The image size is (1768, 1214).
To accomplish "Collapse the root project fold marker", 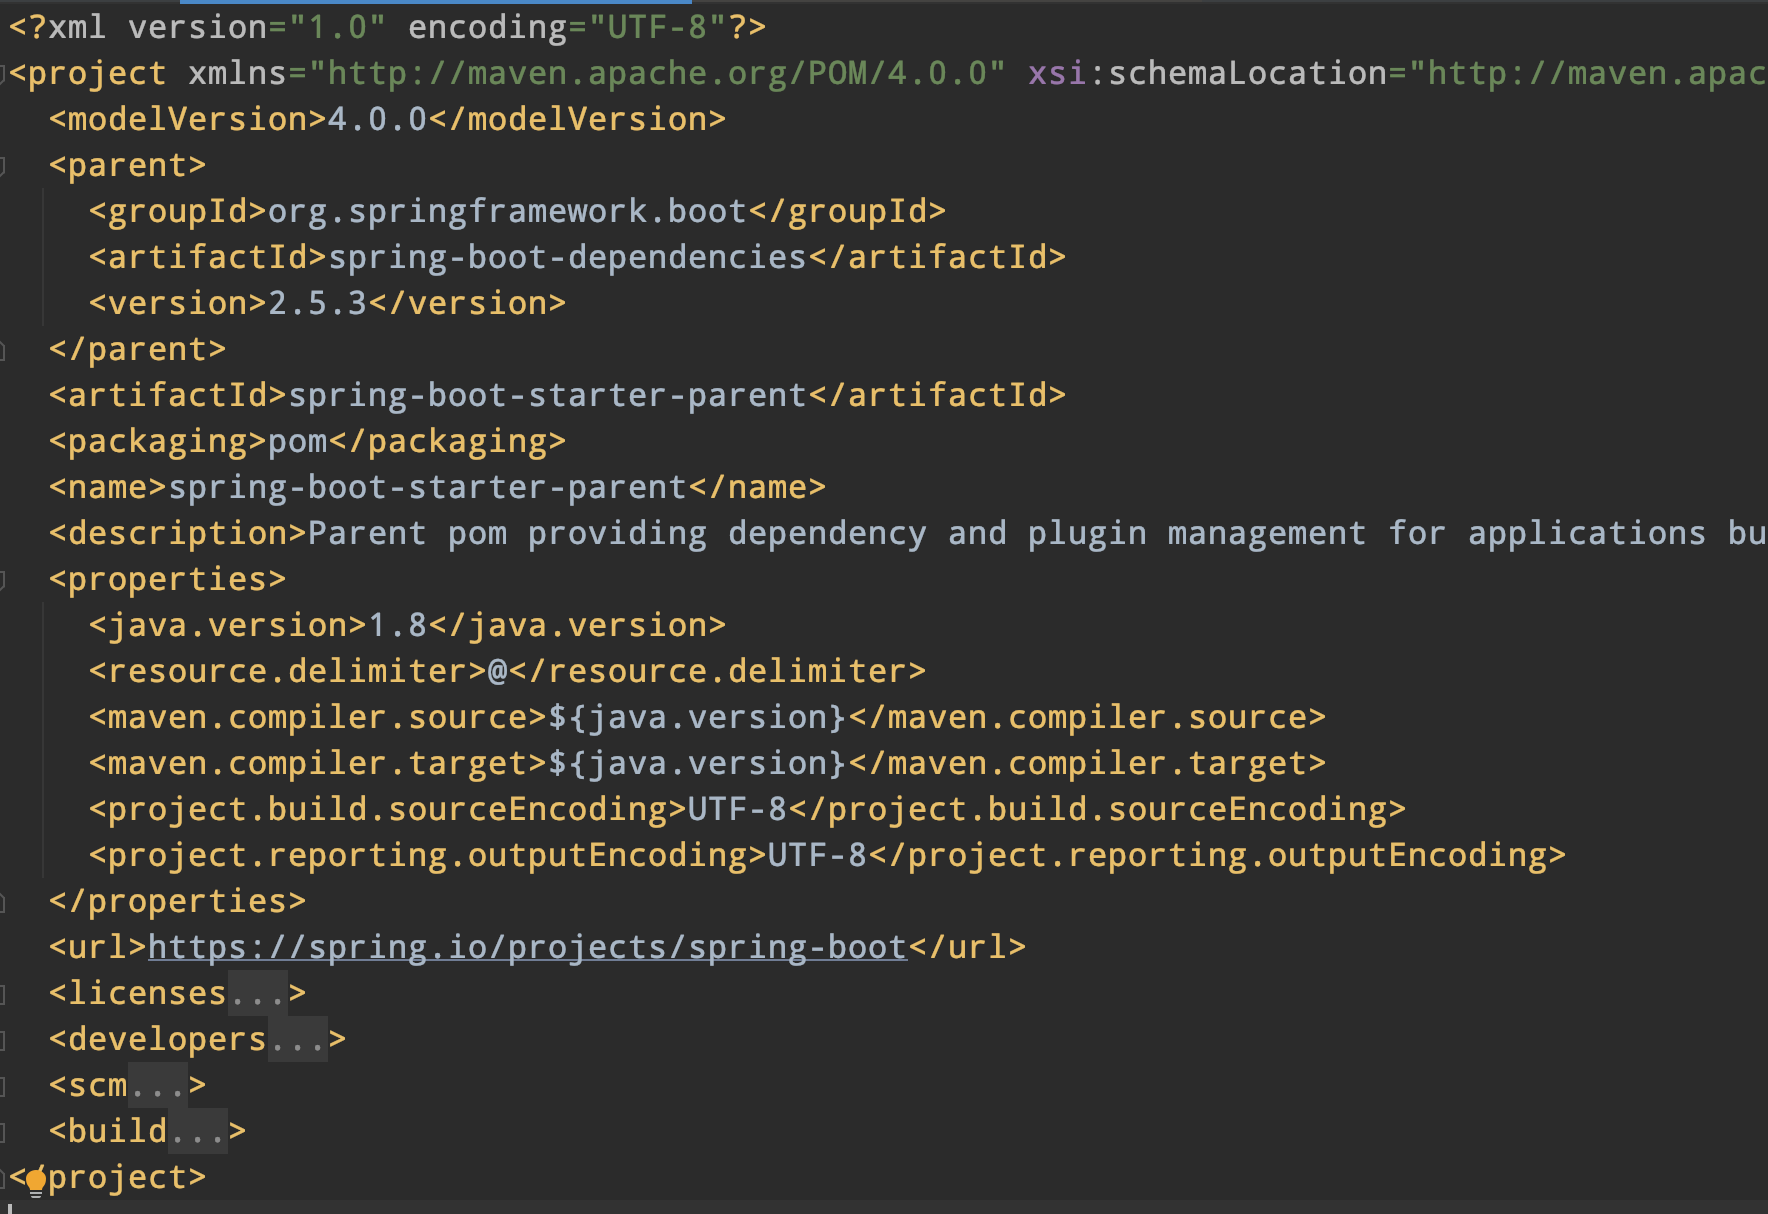I will point(3,74).
